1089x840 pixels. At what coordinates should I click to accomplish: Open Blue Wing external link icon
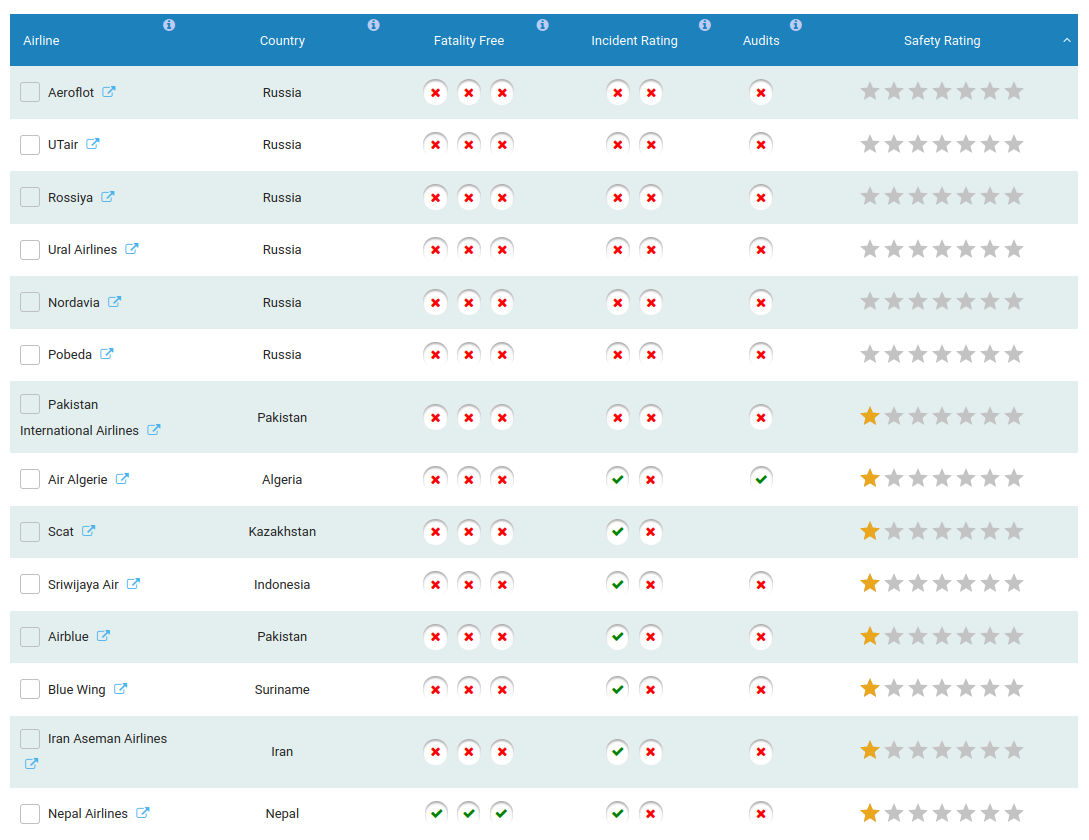(x=121, y=689)
